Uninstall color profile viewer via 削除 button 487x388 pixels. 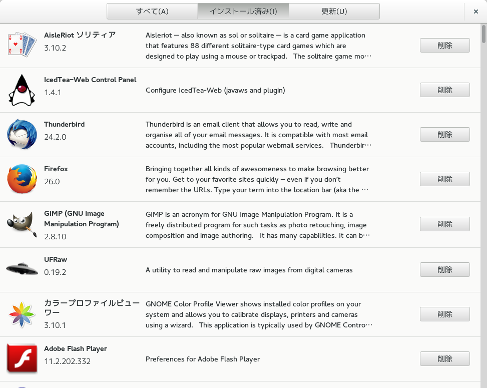[x=445, y=314]
